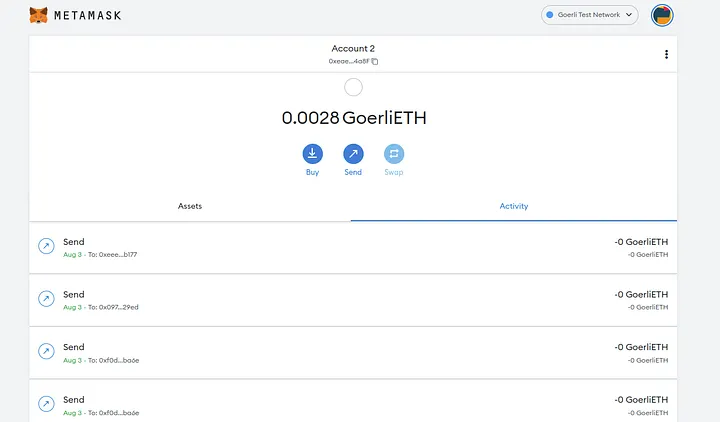Select the Activity tab
Image resolution: width=720 pixels, height=422 pixels.
513,206
